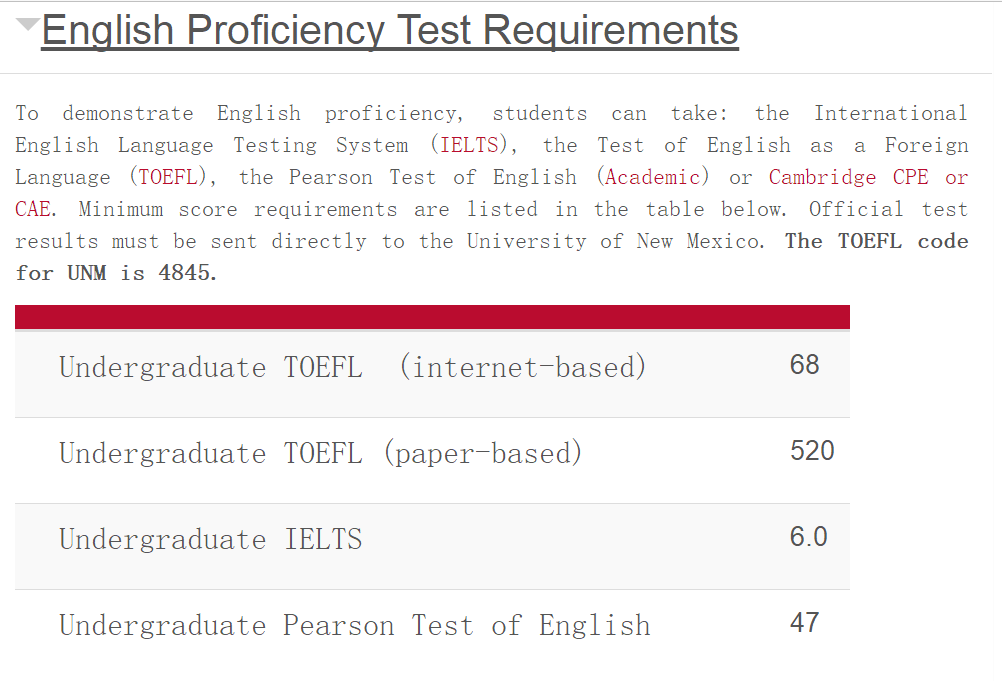Click the English Proficiency Test Requirements heading
Image resolution: width=1002 pixels, height=681 pixels.
pos(390,31)
